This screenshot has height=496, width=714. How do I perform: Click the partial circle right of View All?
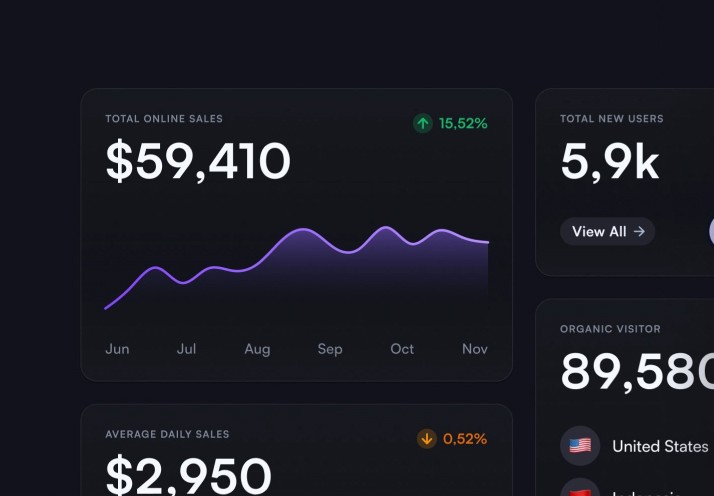pyautogui.click(x=710, y=231)
